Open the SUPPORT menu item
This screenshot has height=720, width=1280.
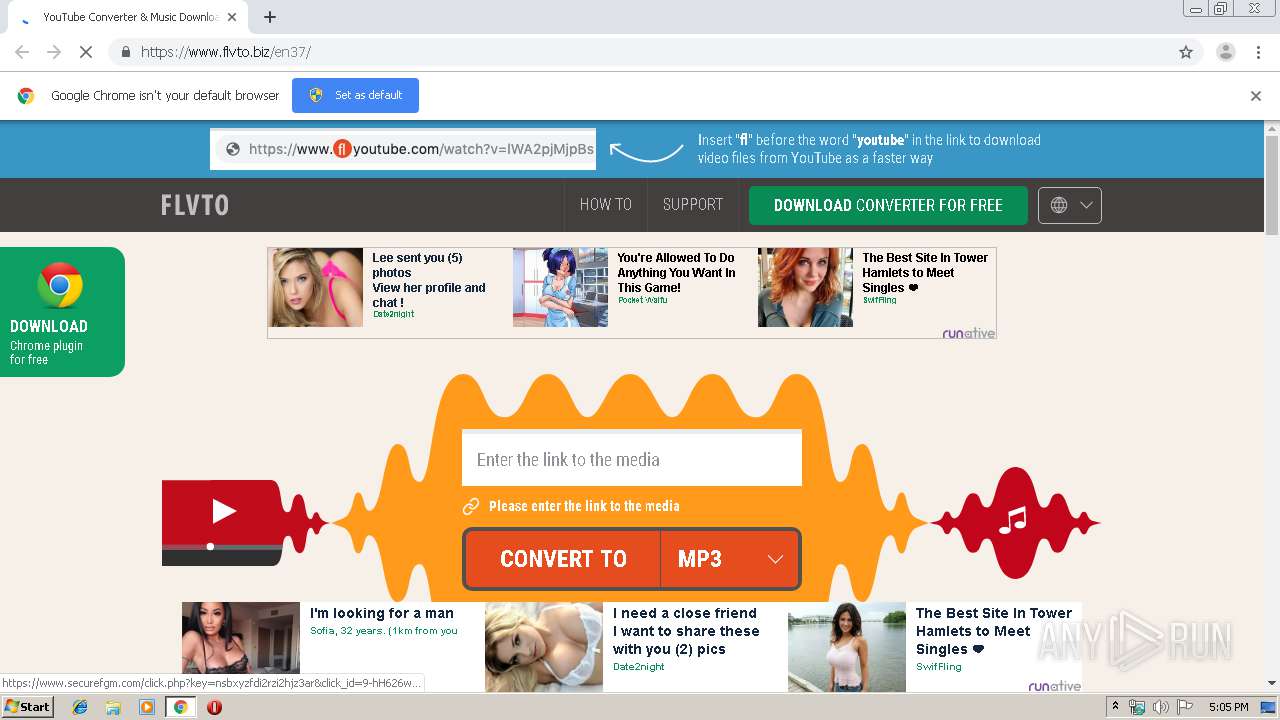[x=693, y=204]
